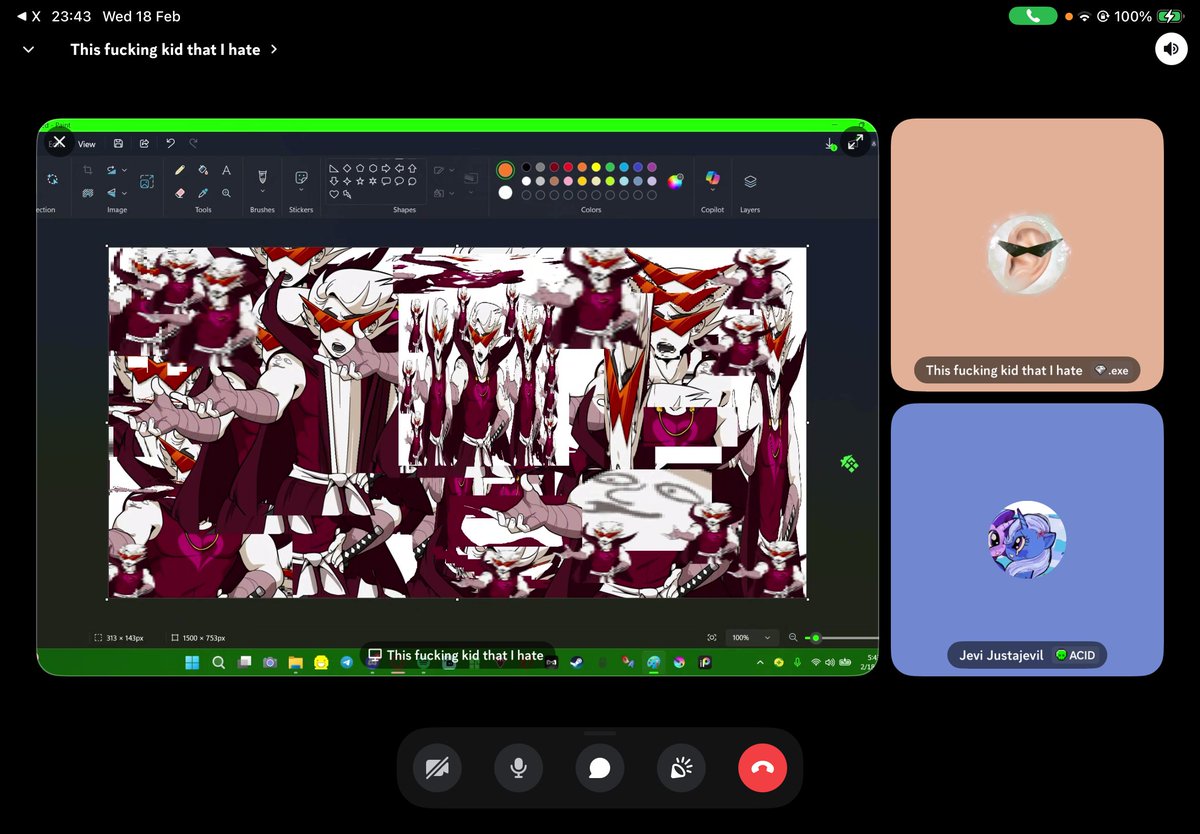Select the Pencil tool in Paint
This screenshot has width=1200, height=834.
(180, 171)
